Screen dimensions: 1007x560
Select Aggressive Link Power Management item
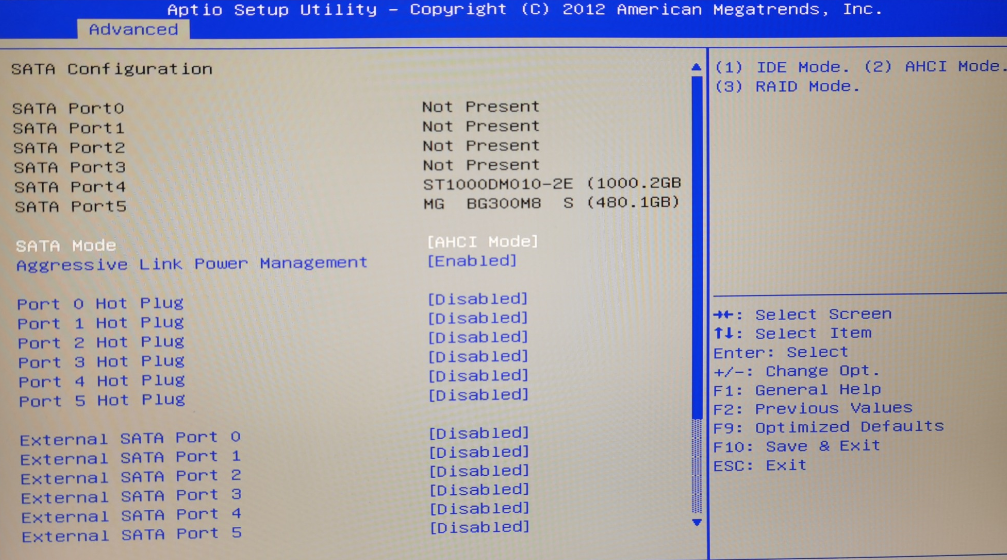point(192,264)
